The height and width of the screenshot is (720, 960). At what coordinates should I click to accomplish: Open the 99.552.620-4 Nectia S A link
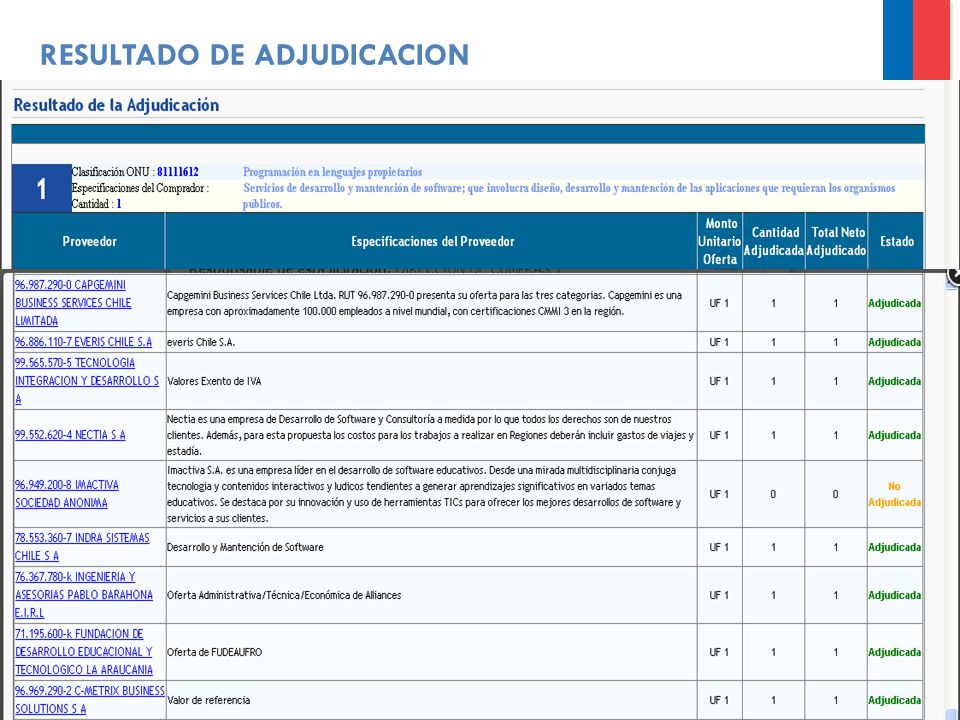click(x=70, y=435)
